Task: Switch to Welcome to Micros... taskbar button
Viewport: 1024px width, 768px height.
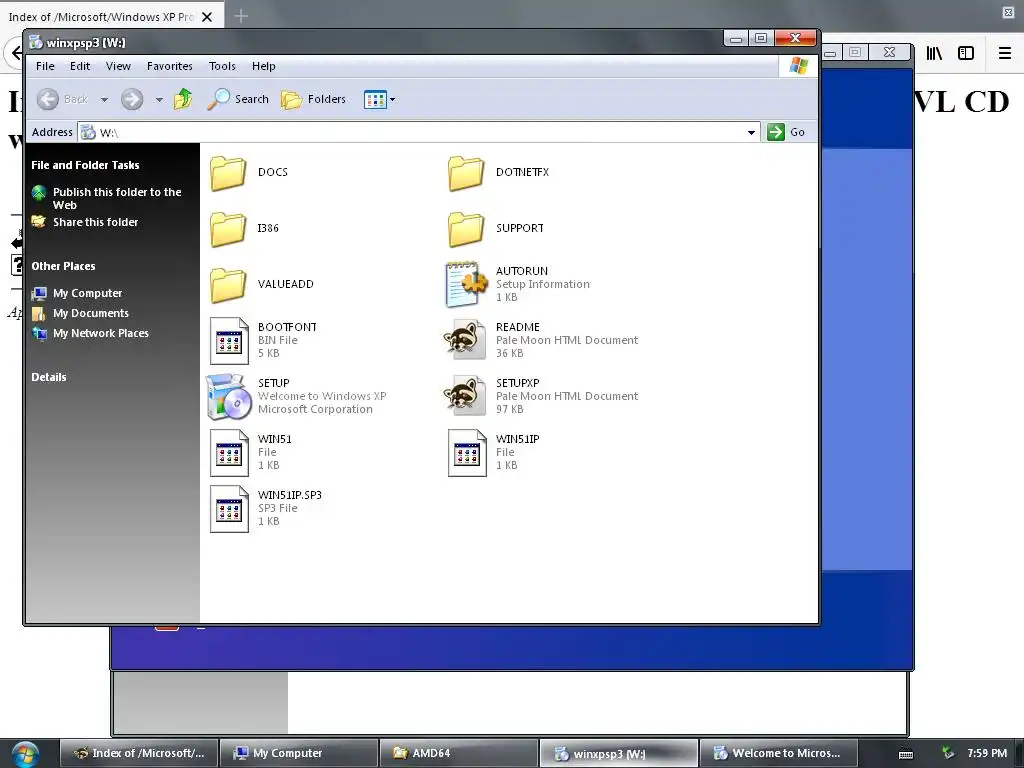Action: click(778, 753)
